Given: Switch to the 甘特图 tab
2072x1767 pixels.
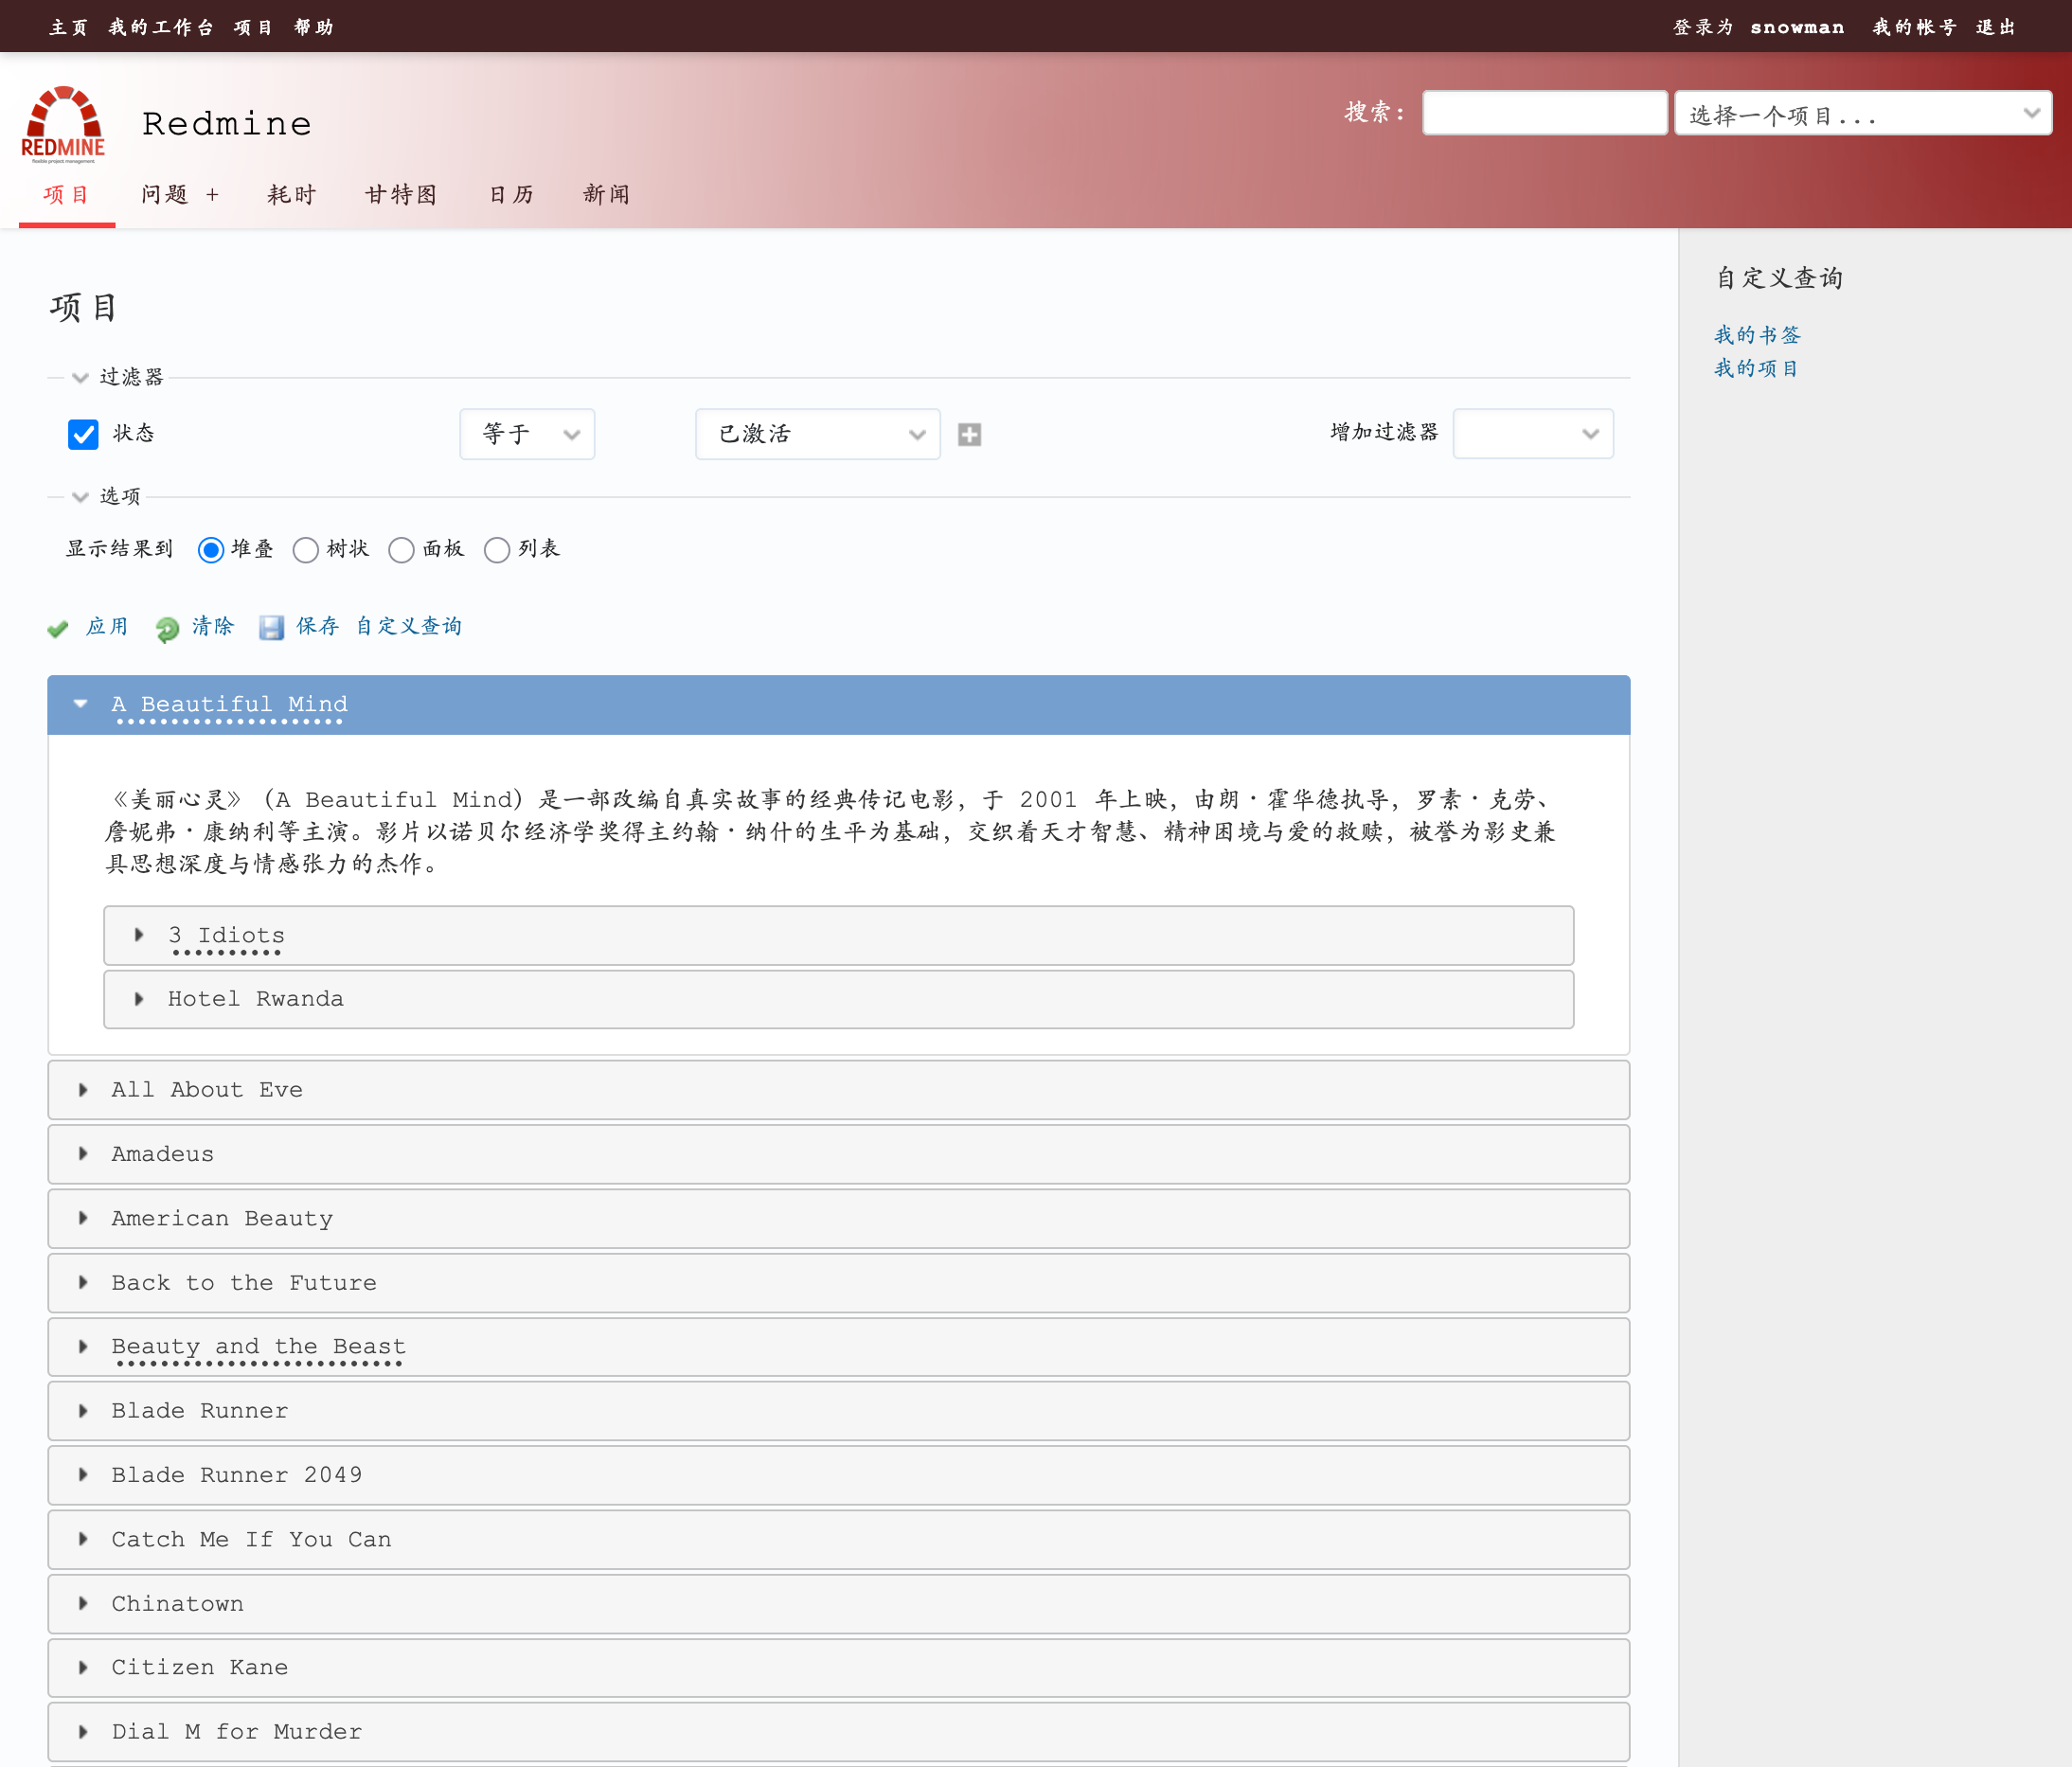Looking at the screenshot, I should 402,195.
